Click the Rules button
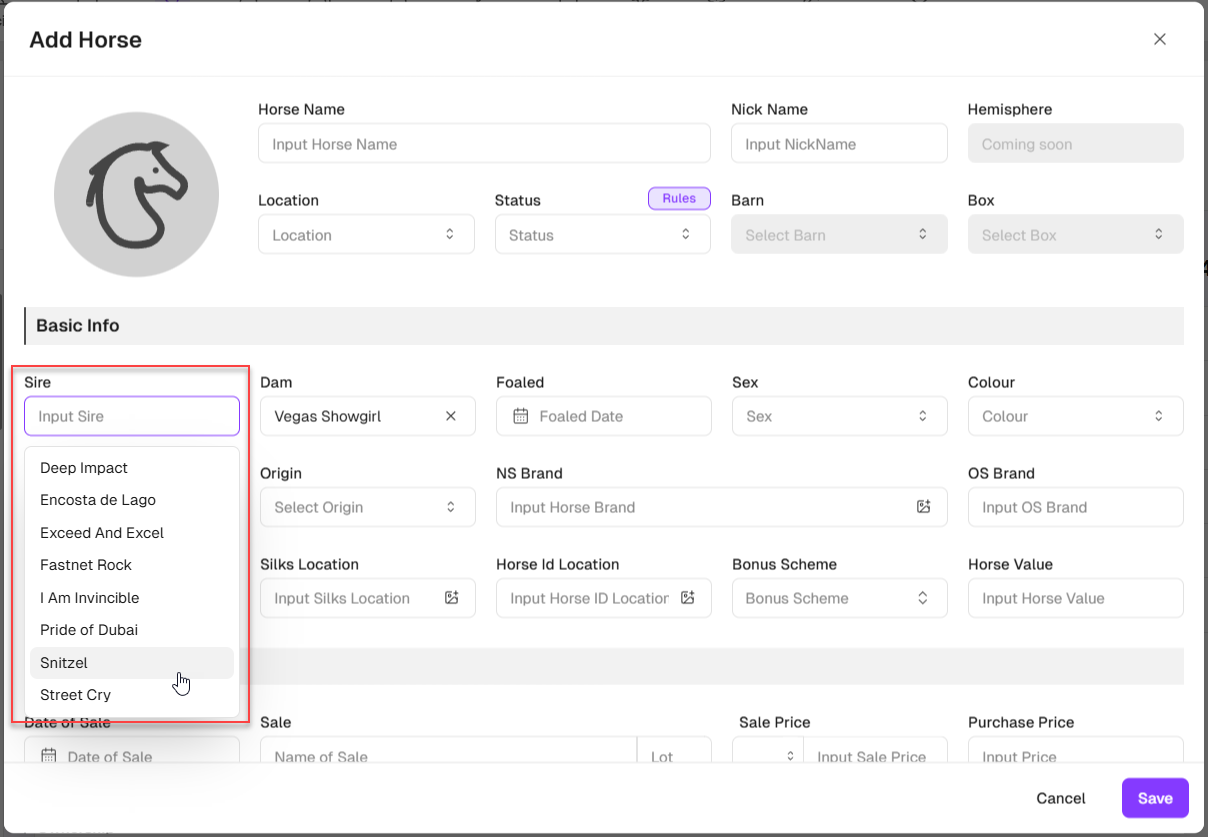Viewport: 1208px width, 837px height. pos(679,198)
